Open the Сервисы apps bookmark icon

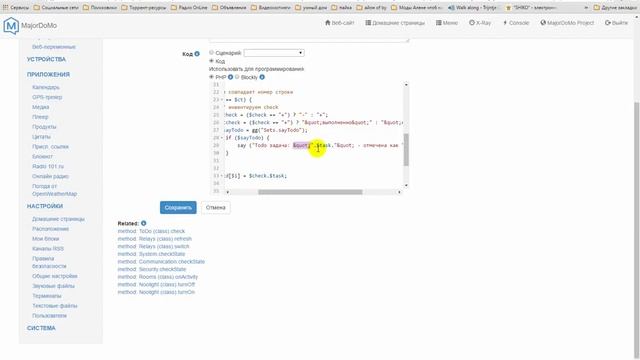5,7
